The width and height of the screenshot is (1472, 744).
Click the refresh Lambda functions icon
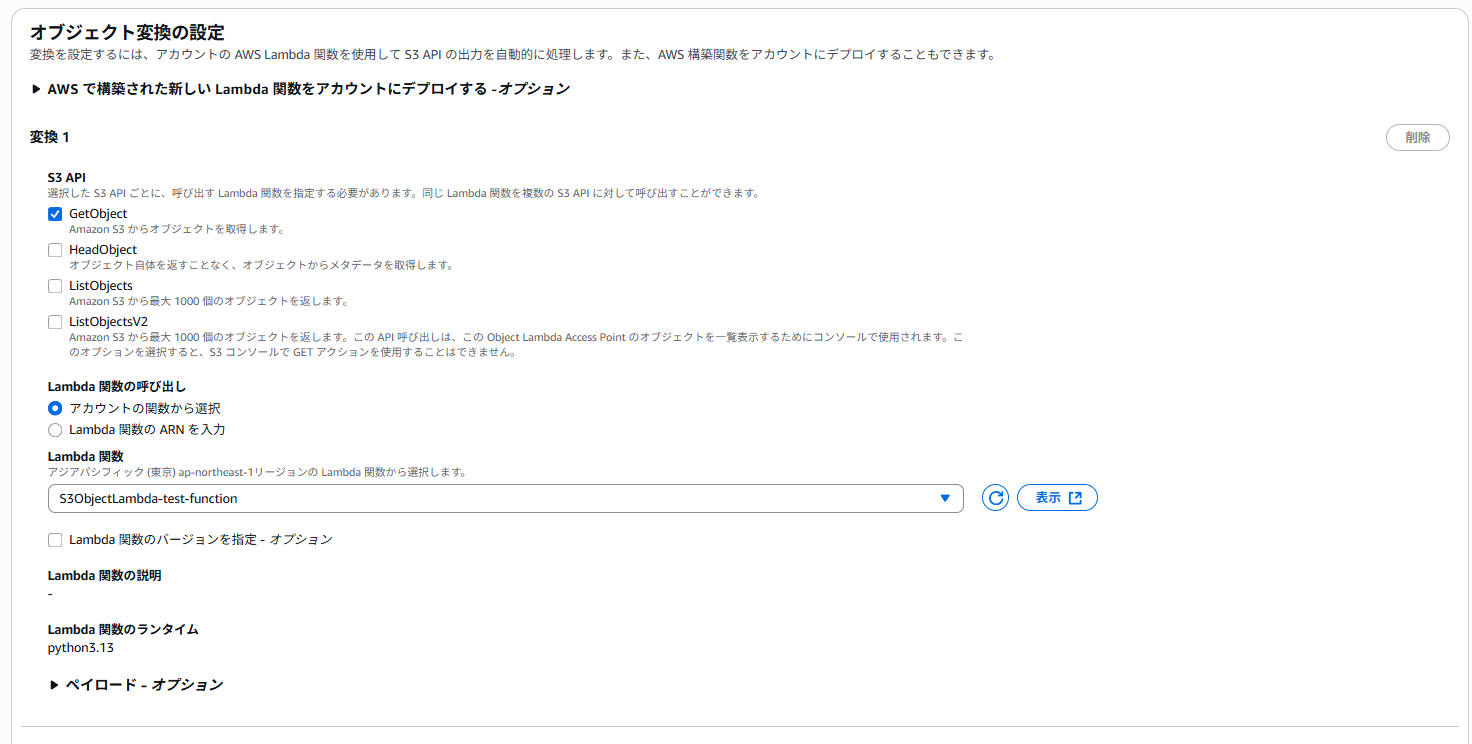pos(995,498)
